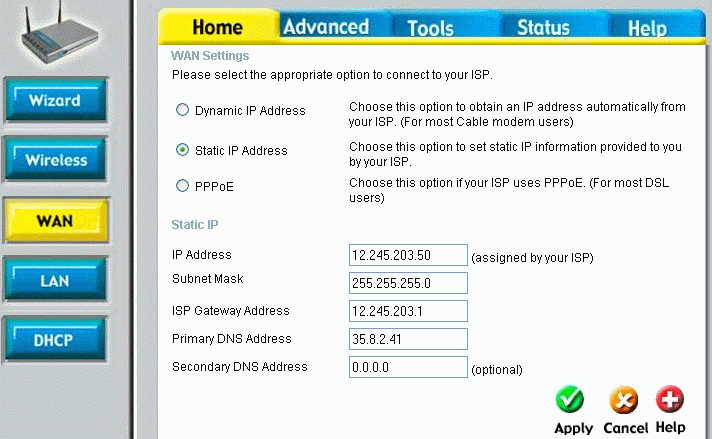Screen dimensions: 712x439
Task: Focus the Subnet Mask field
Action: (409, 283)
